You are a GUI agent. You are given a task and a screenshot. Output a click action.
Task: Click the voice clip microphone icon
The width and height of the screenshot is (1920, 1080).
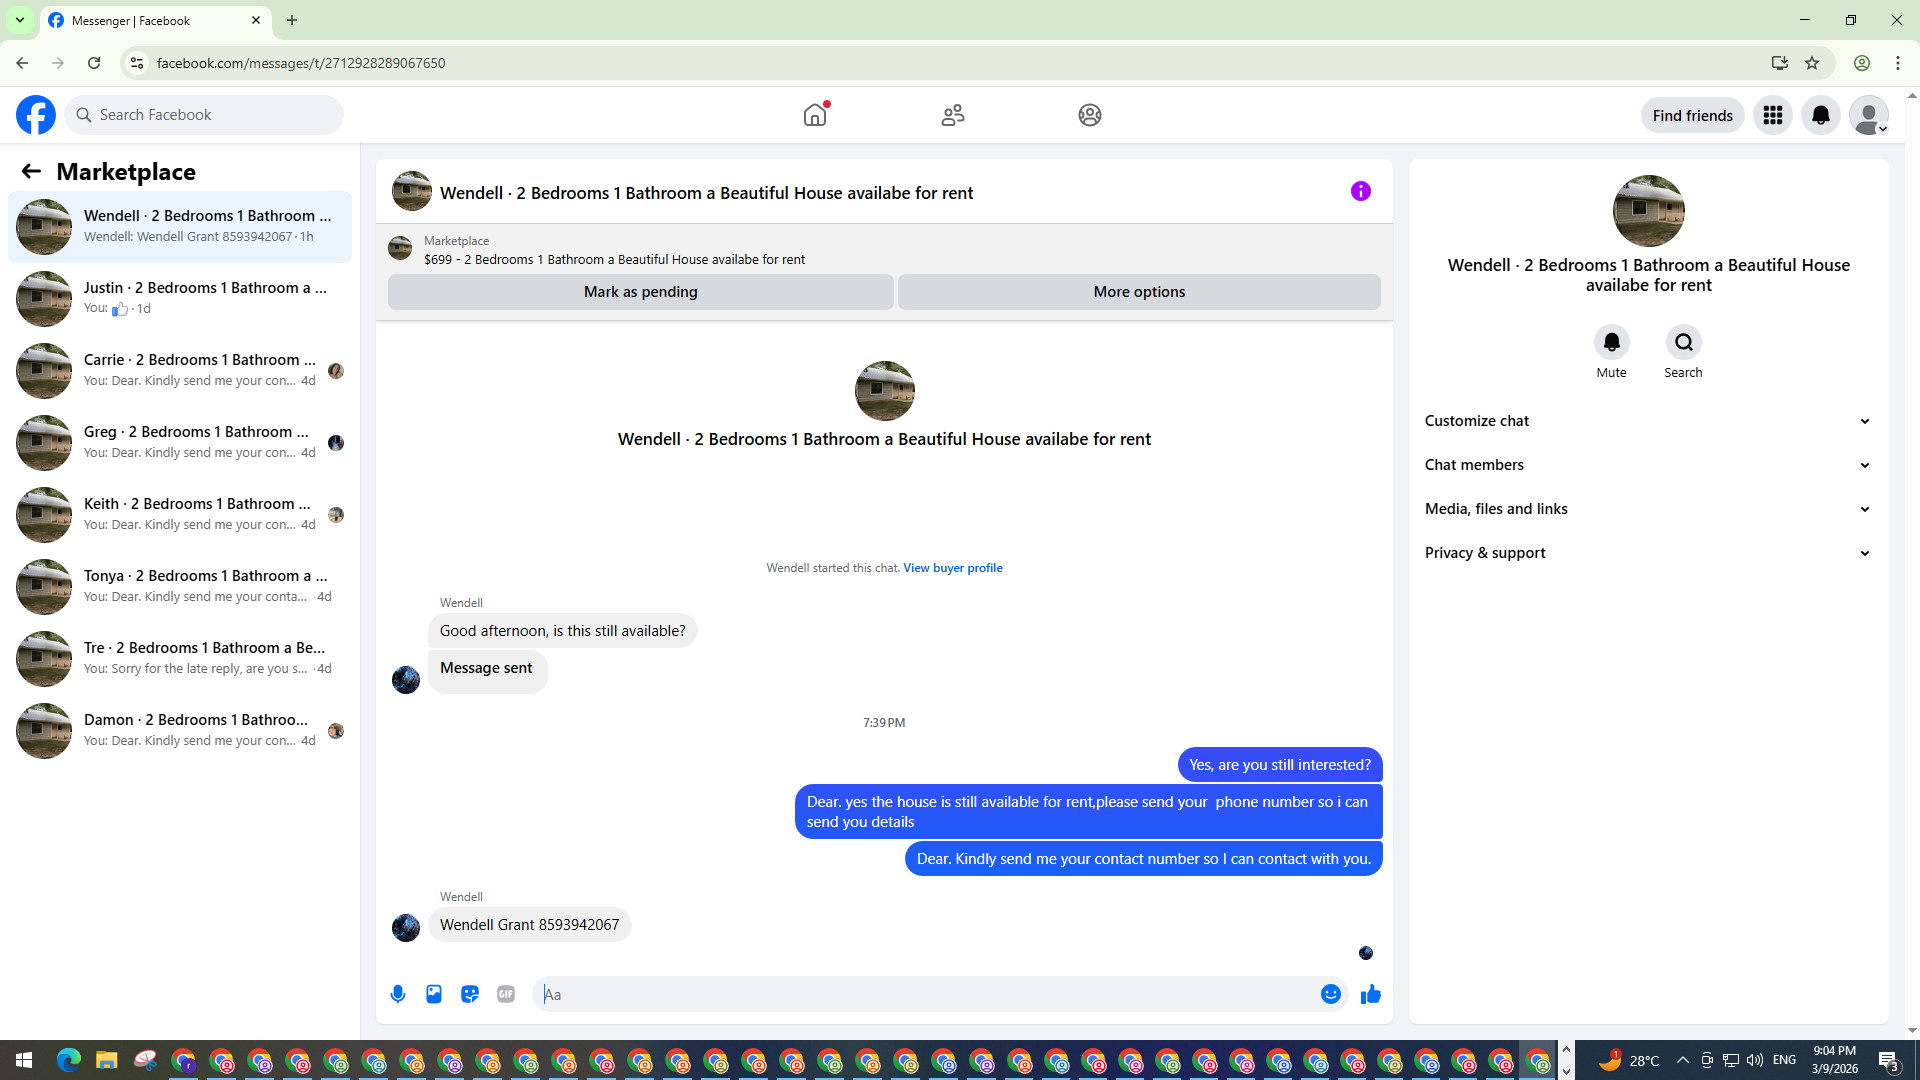click(398, 994)
